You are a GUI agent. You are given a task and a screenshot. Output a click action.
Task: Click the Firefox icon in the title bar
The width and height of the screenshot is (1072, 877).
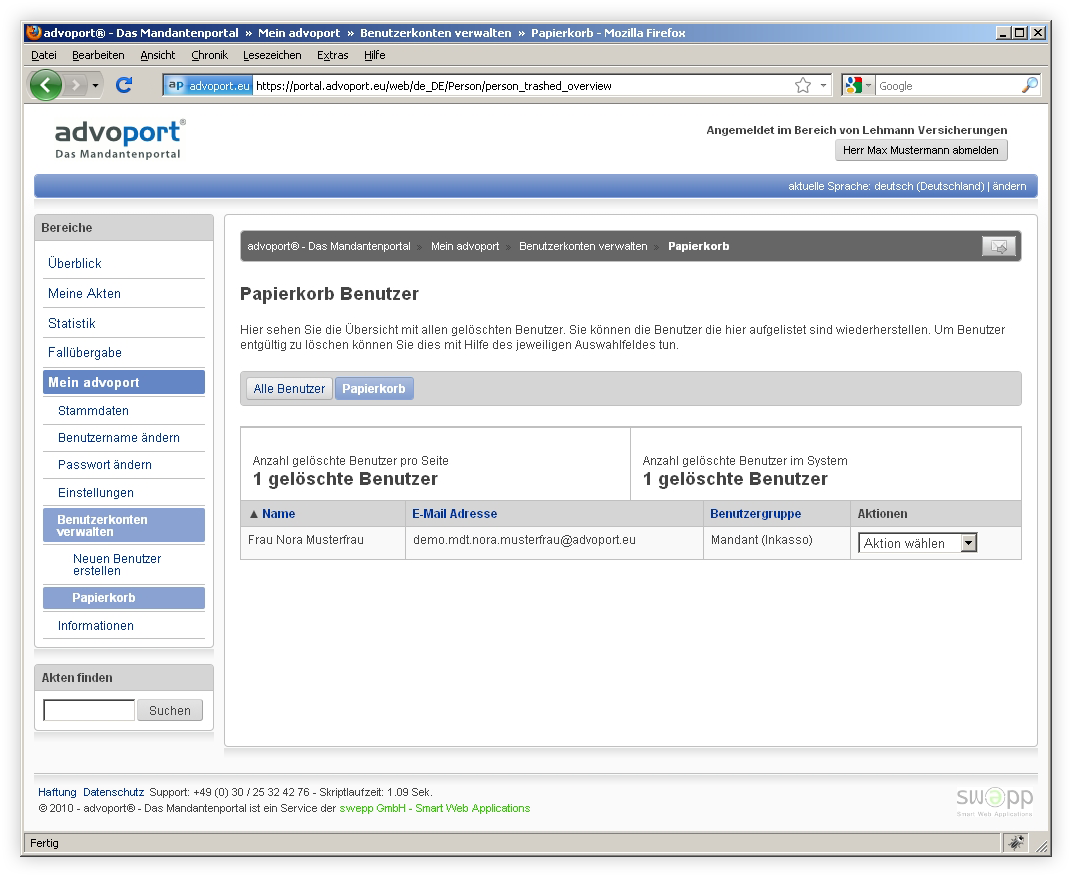(x=34, y=32)
